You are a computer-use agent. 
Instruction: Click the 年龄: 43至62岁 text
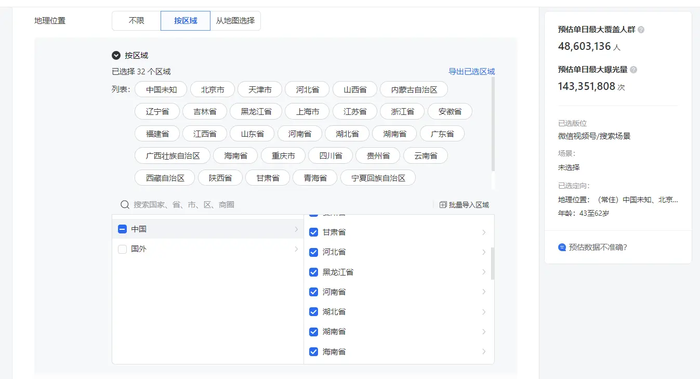[583, 213]
